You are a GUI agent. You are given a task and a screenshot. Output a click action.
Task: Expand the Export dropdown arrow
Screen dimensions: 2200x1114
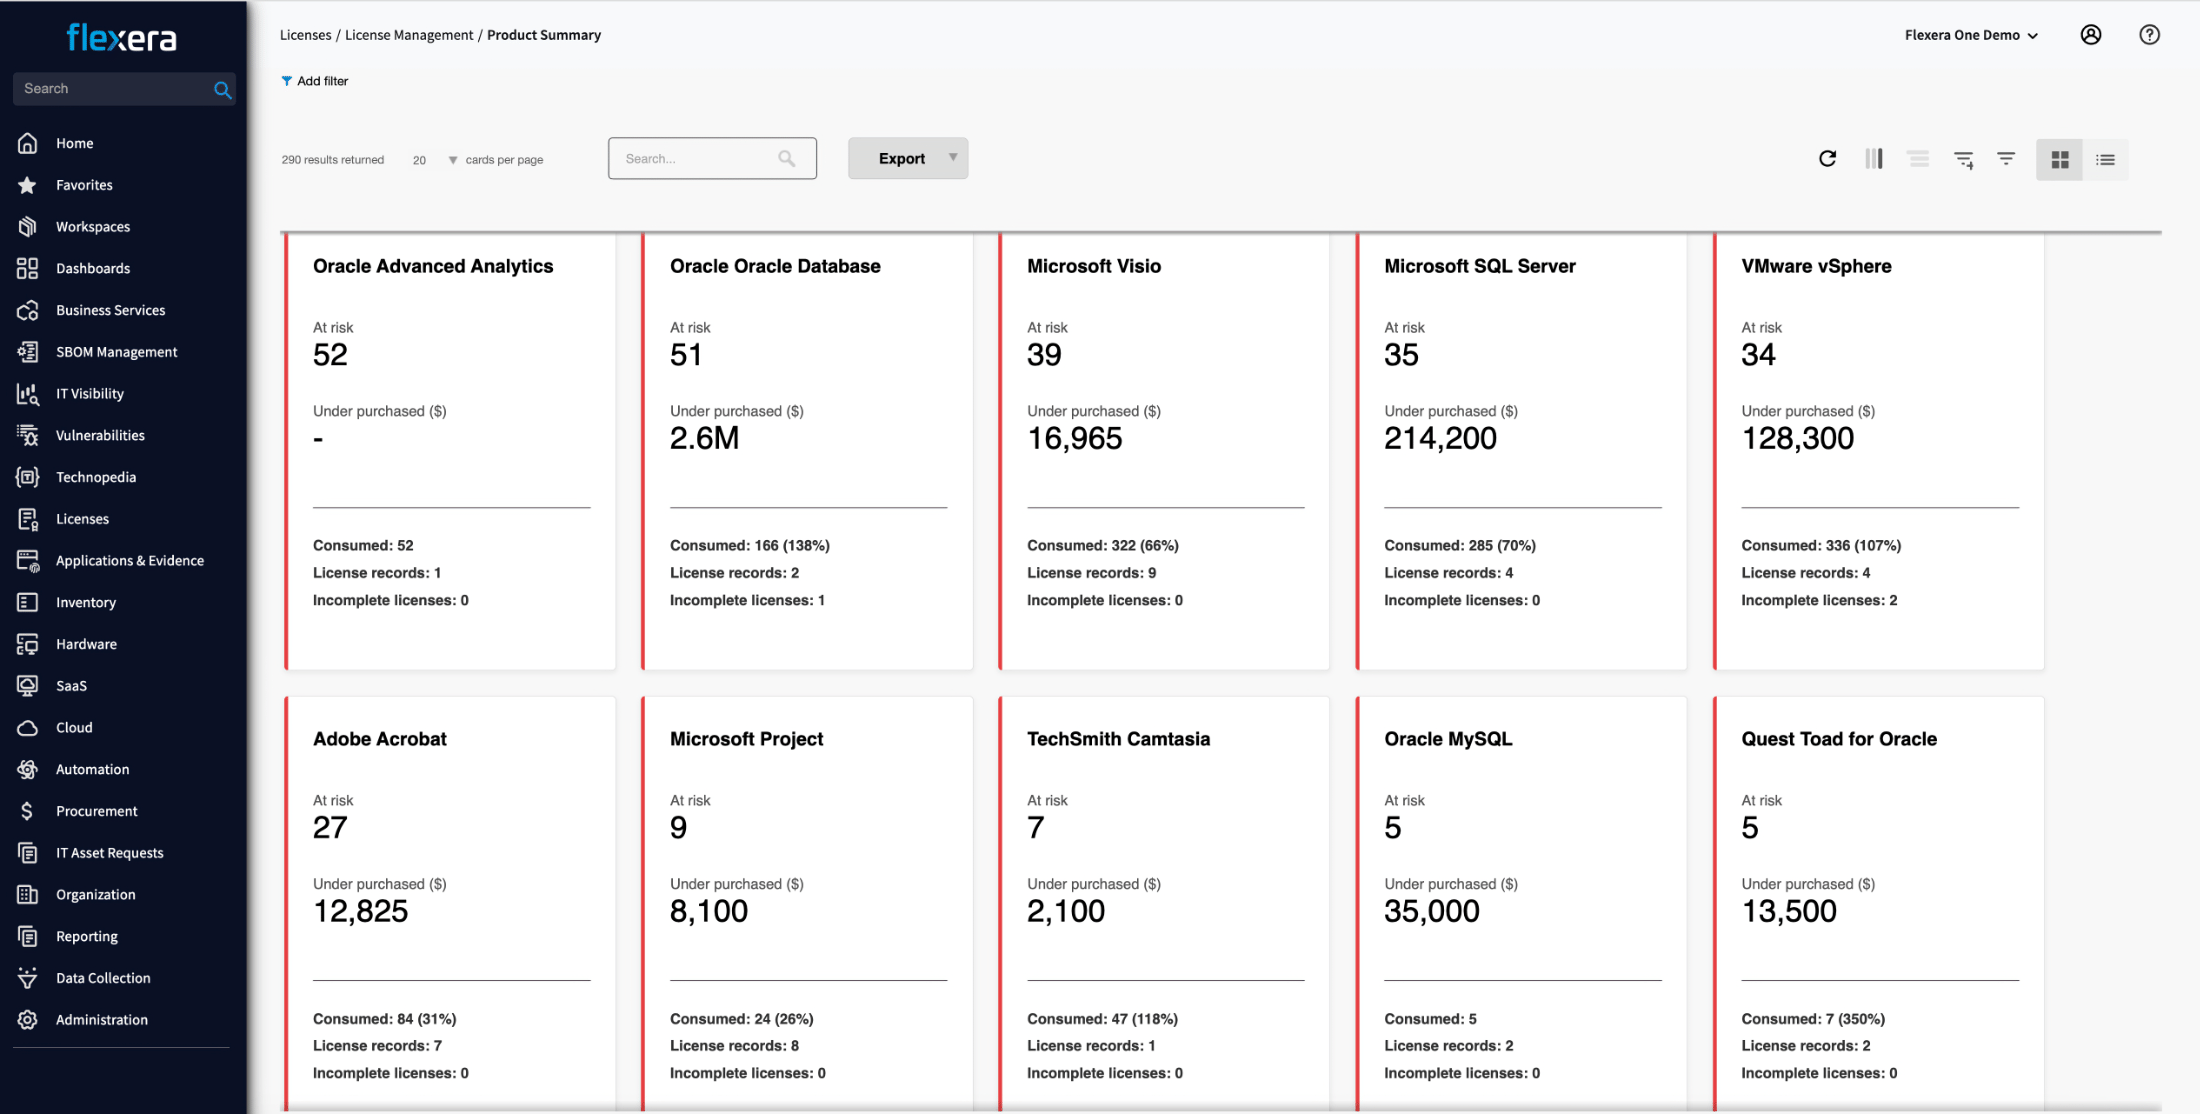(x=953, y=158)
